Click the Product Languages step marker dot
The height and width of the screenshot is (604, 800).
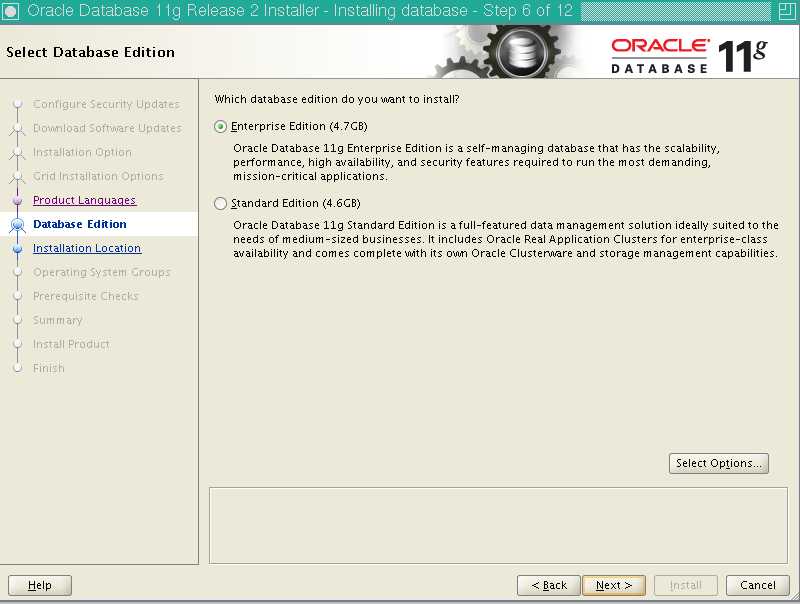click(x=18, y=200)
